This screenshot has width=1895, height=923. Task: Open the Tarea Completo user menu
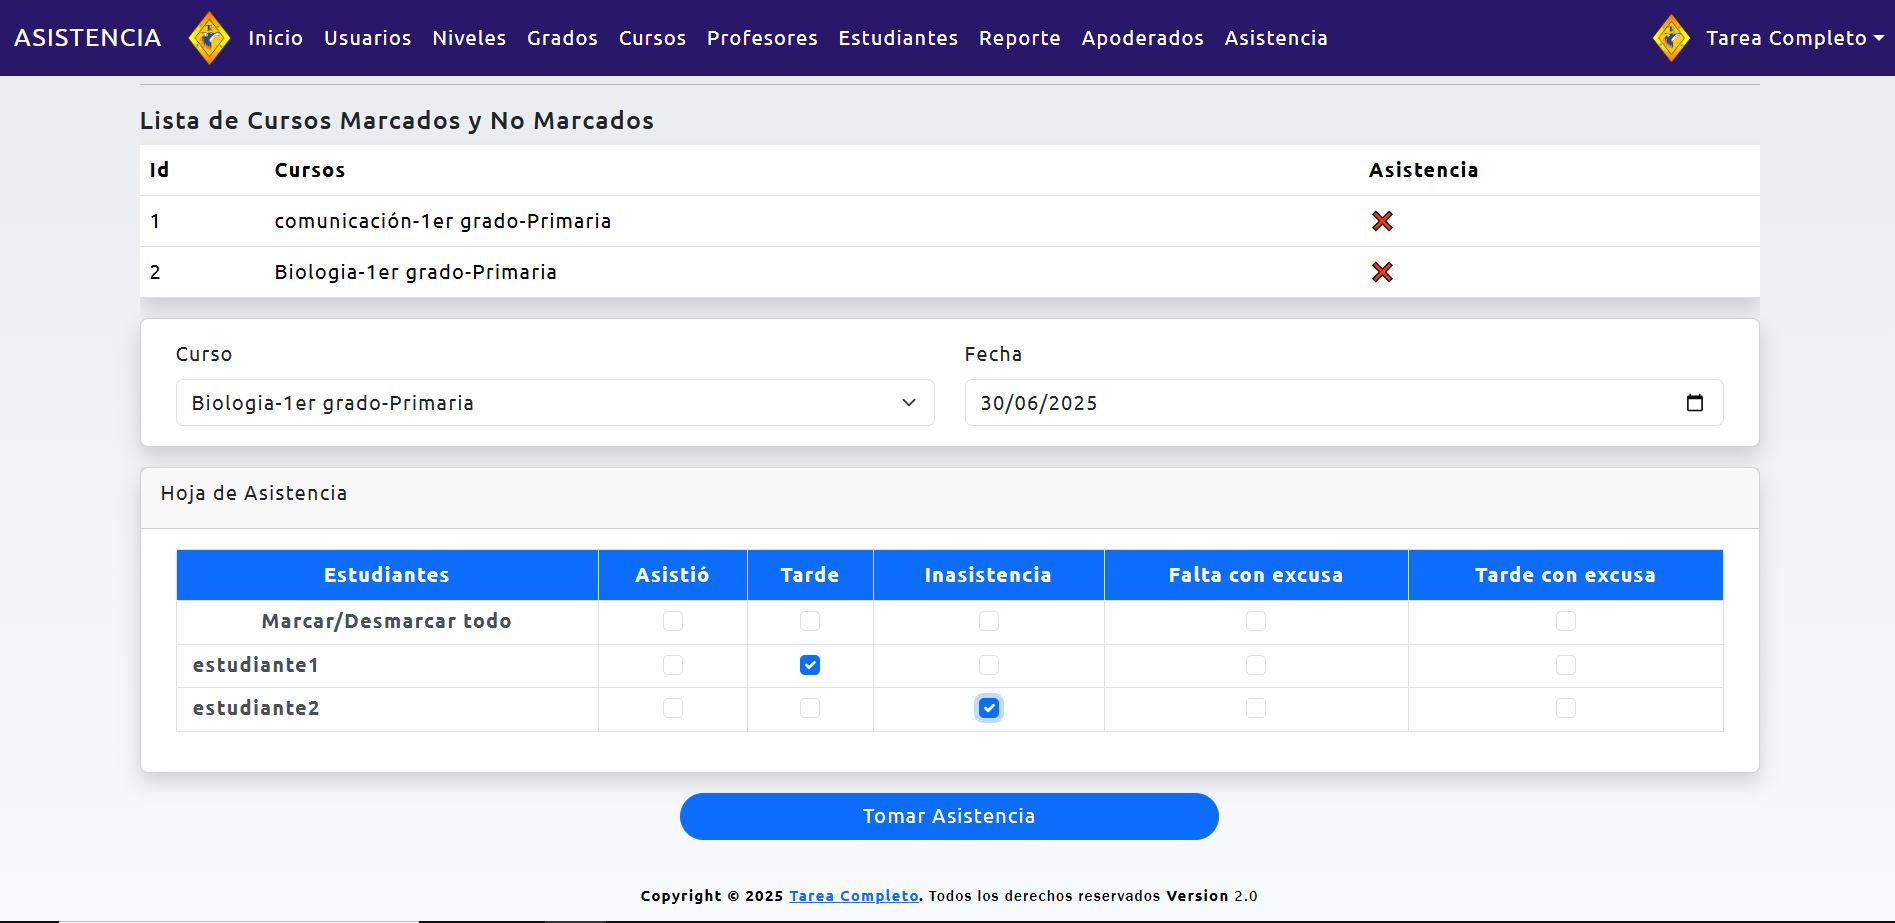click(1794, 38)
